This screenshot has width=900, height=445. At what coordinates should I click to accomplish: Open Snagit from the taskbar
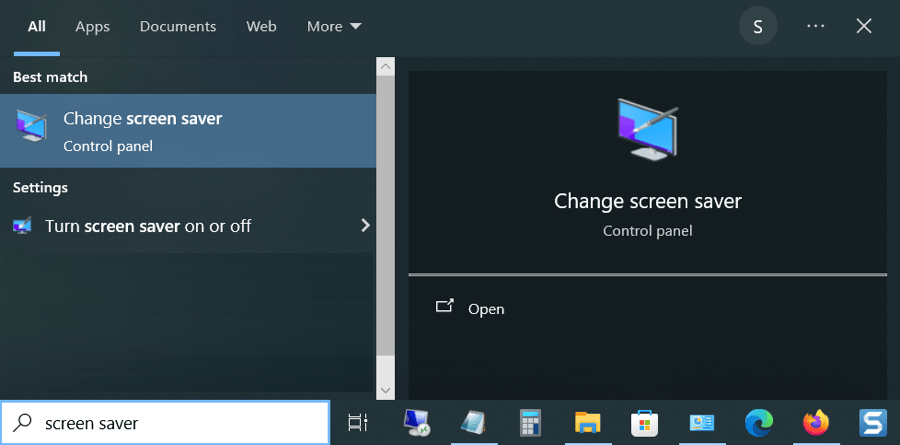point(872,423)
